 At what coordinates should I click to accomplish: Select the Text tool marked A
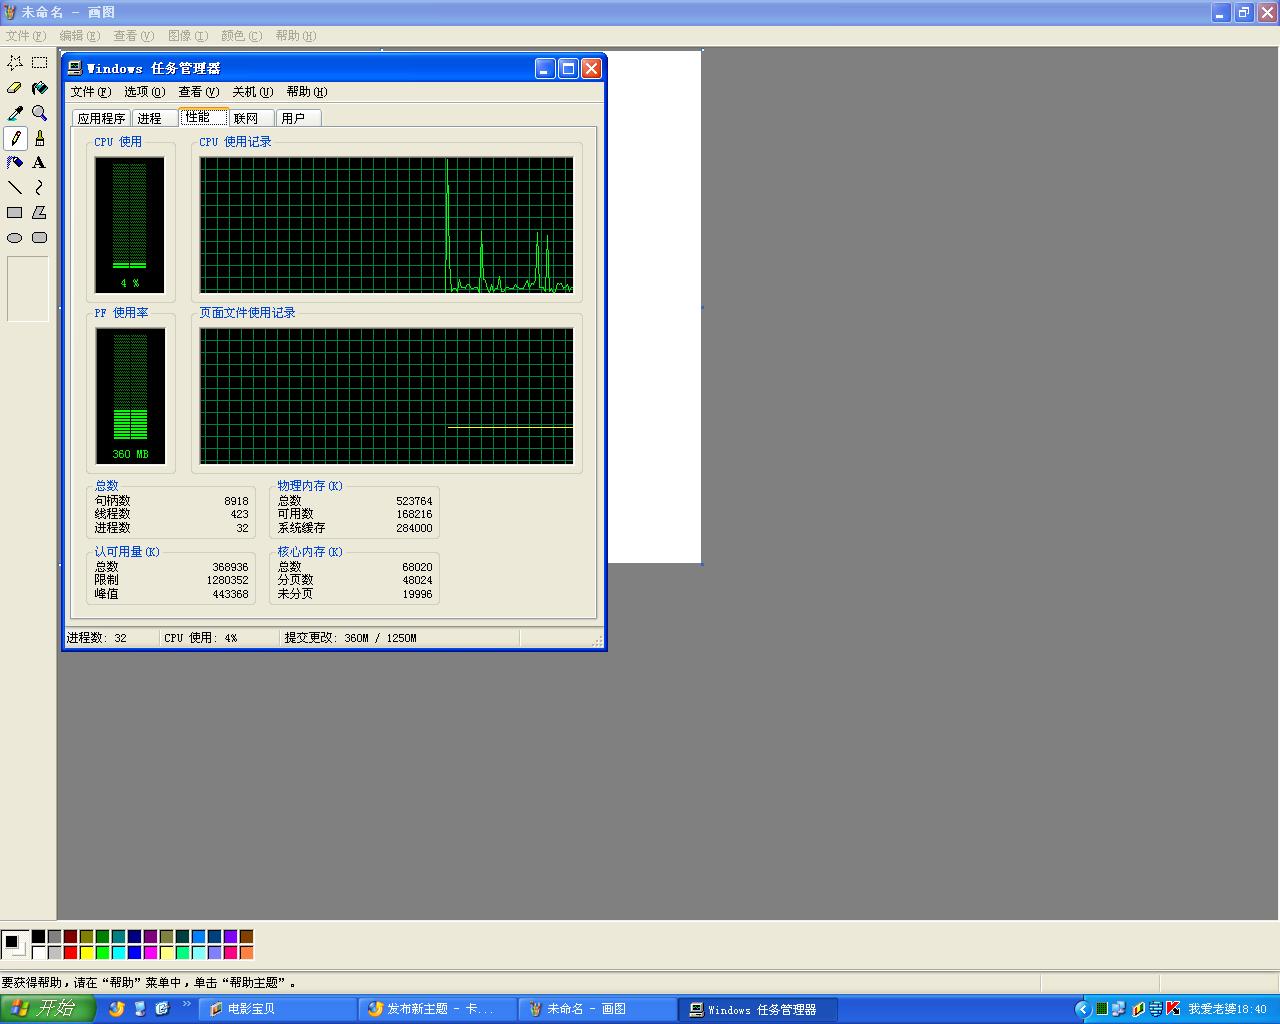point(40,163)
